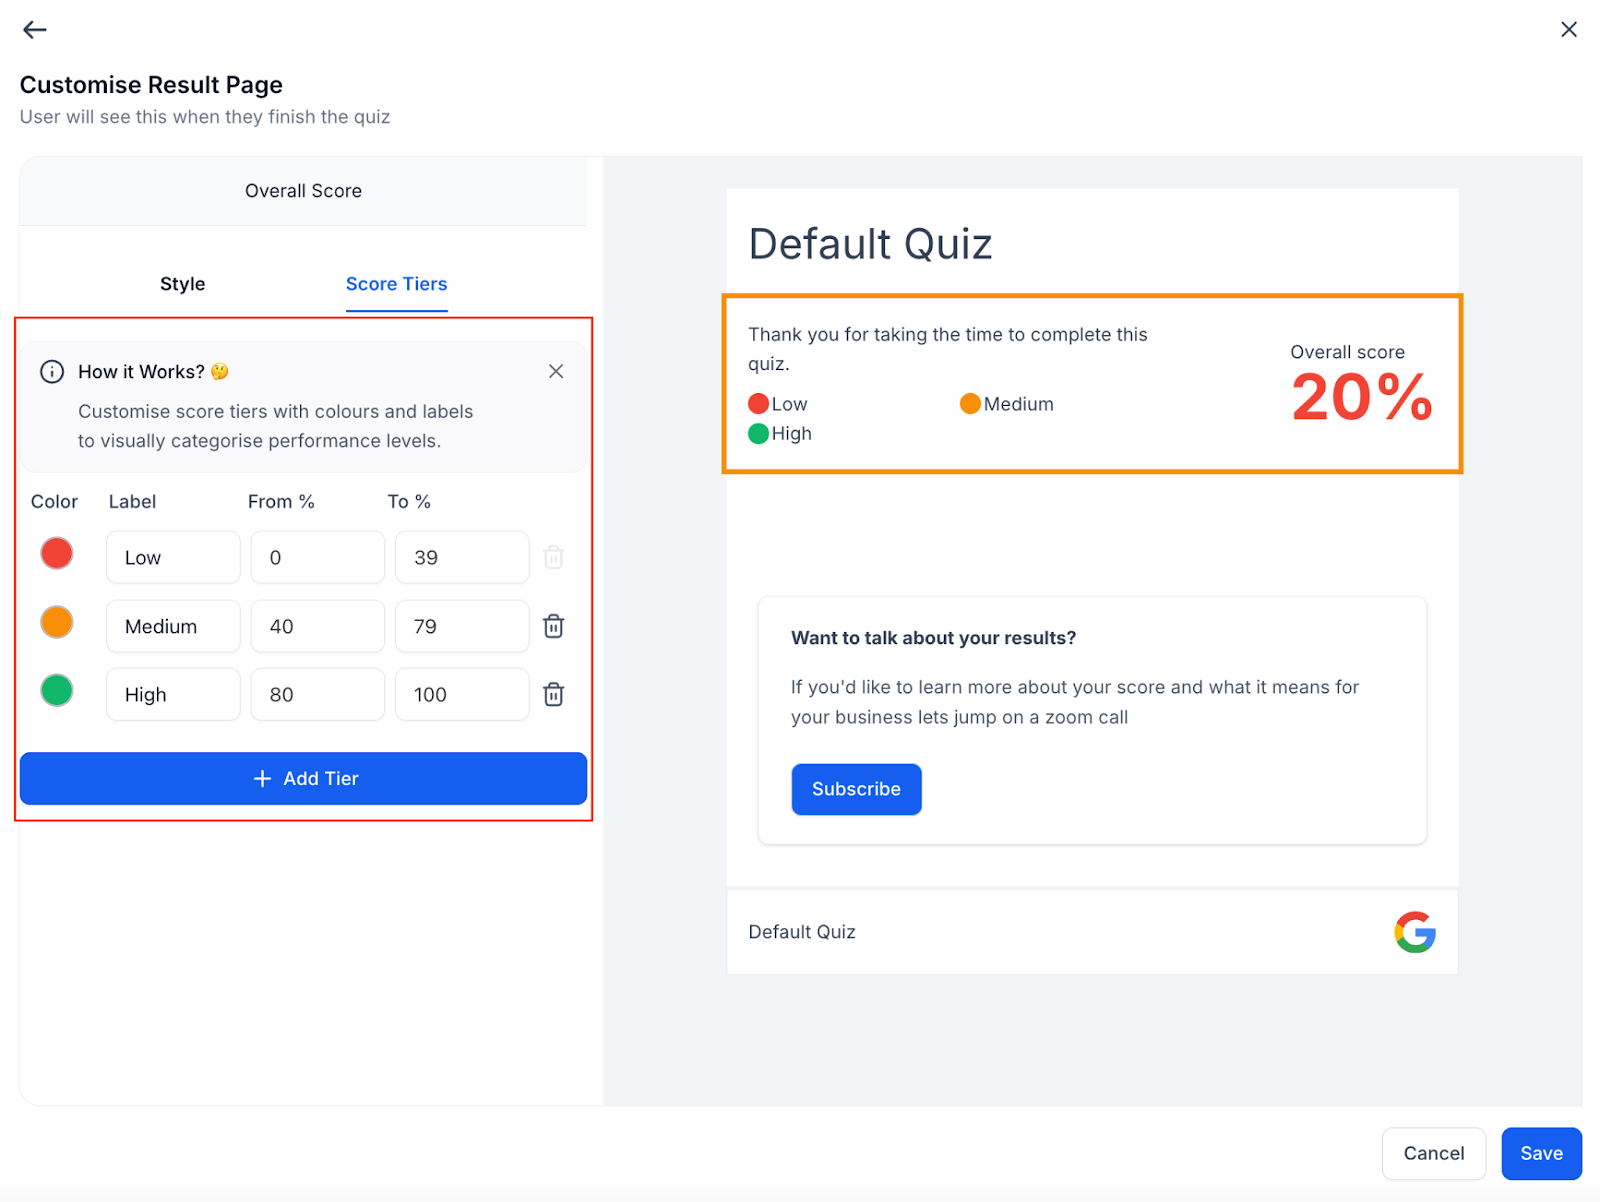Save the result page changes

(x=1540, y=1153)
